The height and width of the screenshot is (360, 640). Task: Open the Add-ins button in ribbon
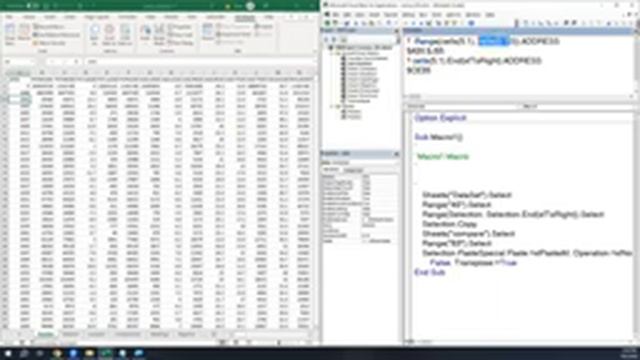click(x=95, y=34)
